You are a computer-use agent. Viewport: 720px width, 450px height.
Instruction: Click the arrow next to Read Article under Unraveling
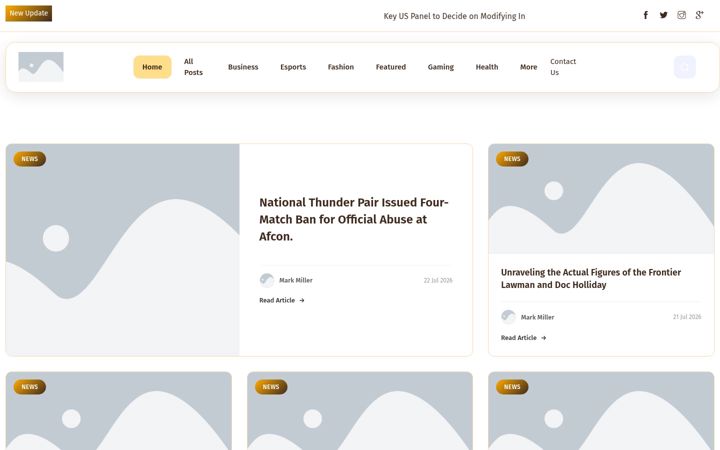tap(544, 338)
